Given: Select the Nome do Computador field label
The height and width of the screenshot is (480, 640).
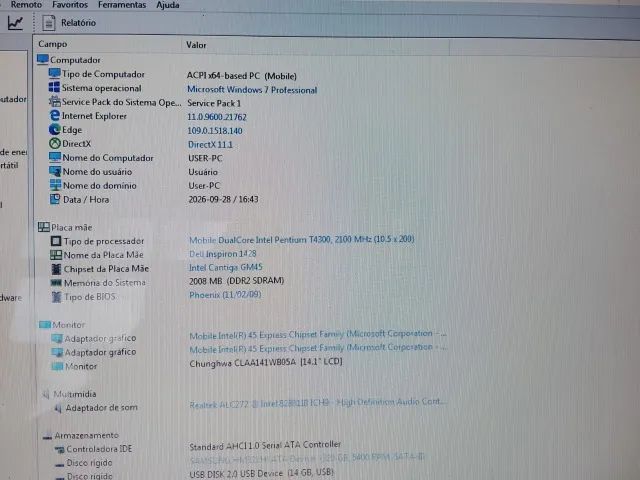Looking at the screenshot, I should tap(108, 158).
